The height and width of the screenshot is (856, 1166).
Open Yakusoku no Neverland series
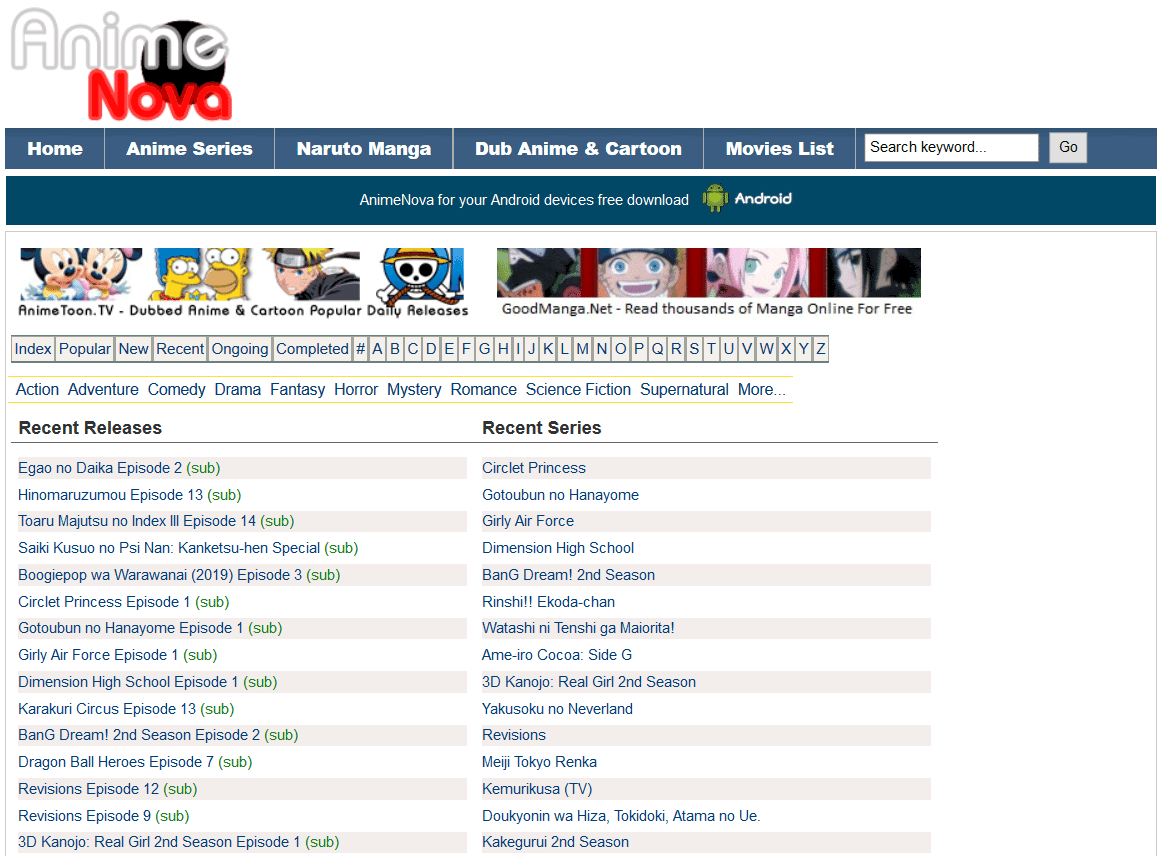click(x=557, y=709)
